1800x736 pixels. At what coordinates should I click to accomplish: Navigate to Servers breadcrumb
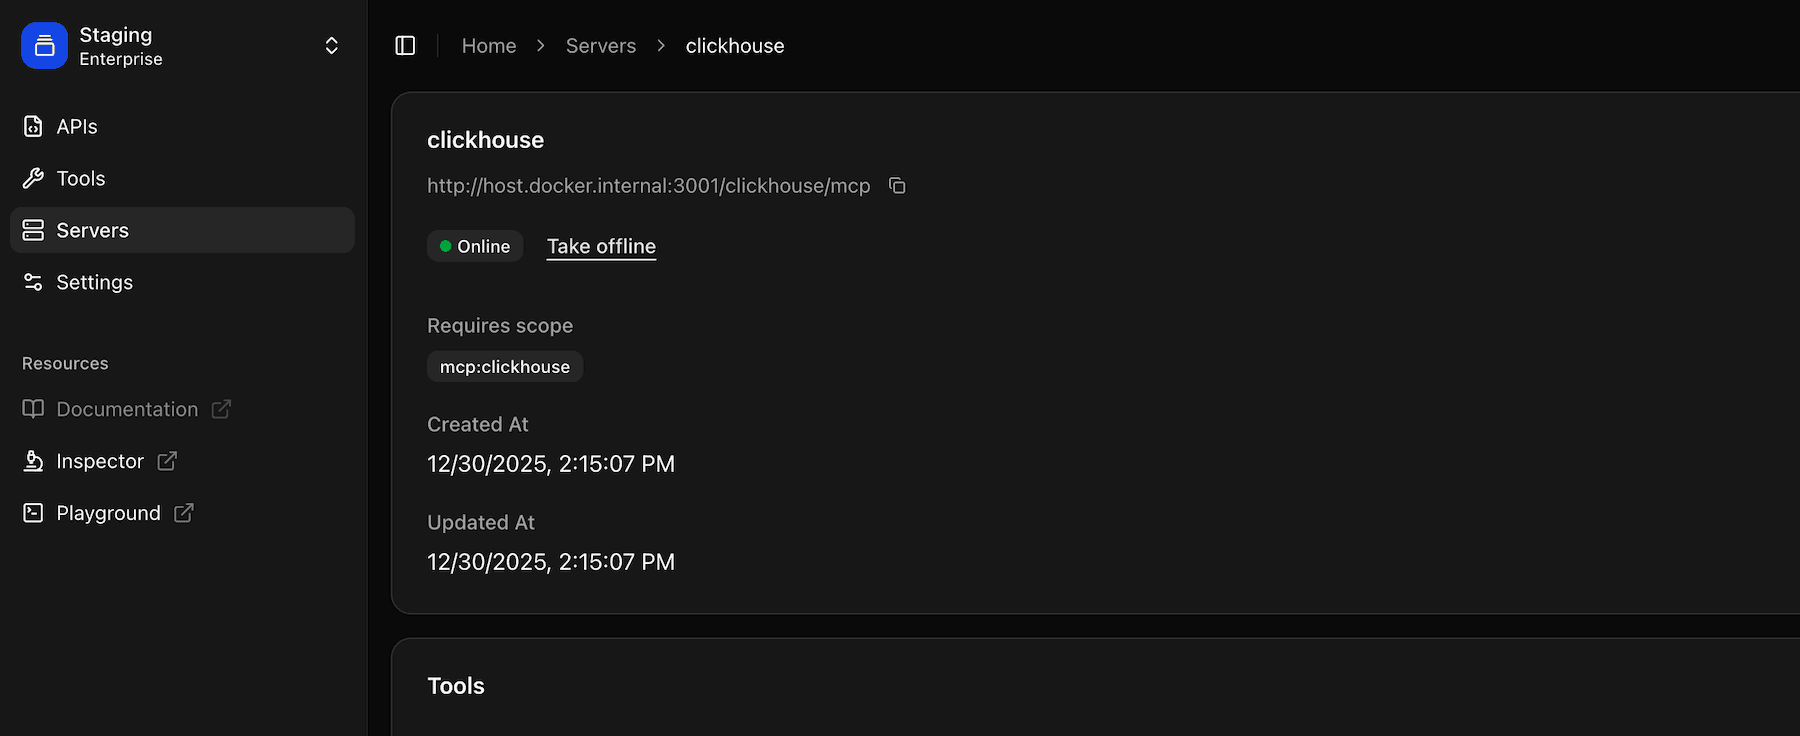pos(600,46)
